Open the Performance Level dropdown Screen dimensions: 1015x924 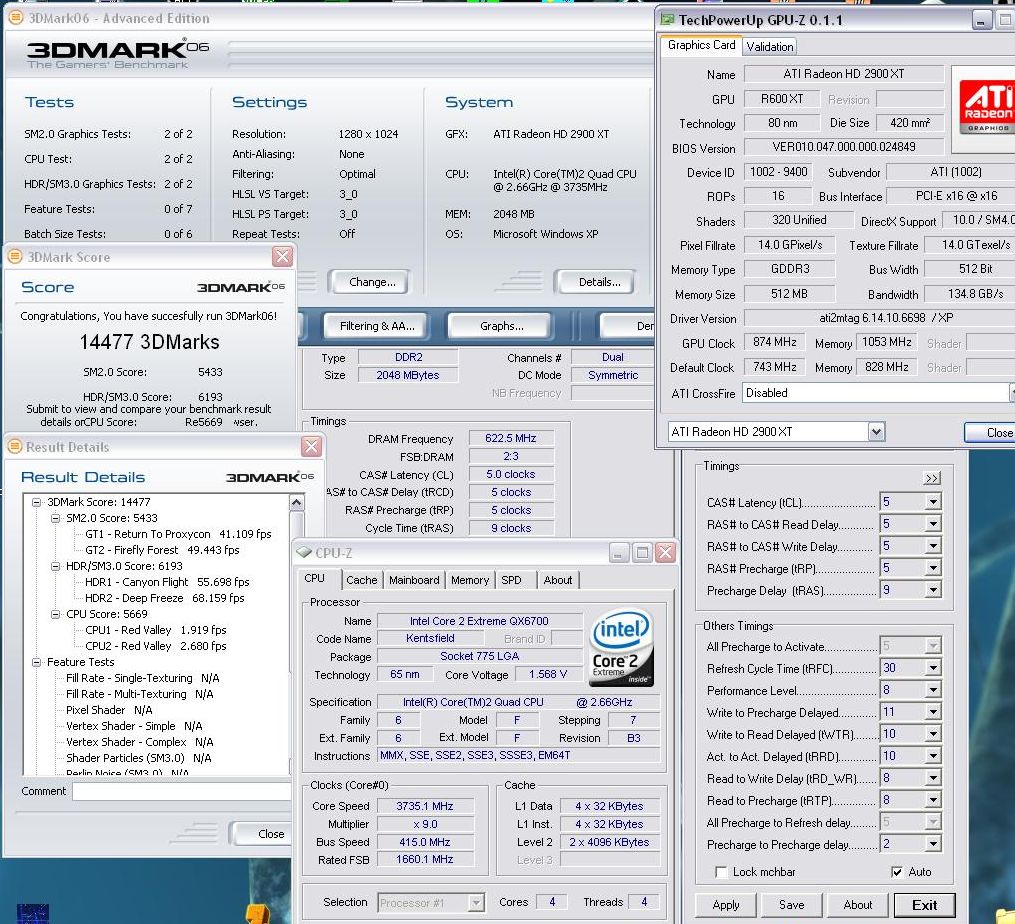[x=933, y=690]
